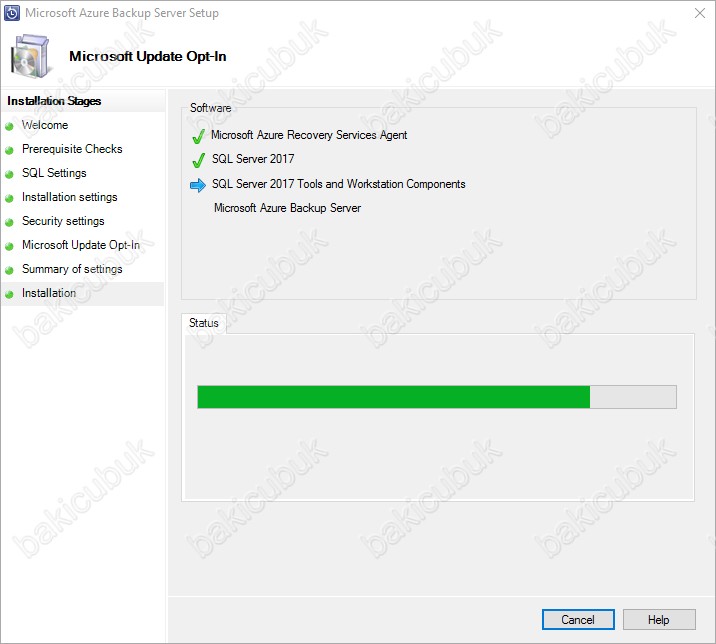Click the green installation progress bar
Image resolution: width=716 pixels, height=644 pixels.
click(437, 397)
